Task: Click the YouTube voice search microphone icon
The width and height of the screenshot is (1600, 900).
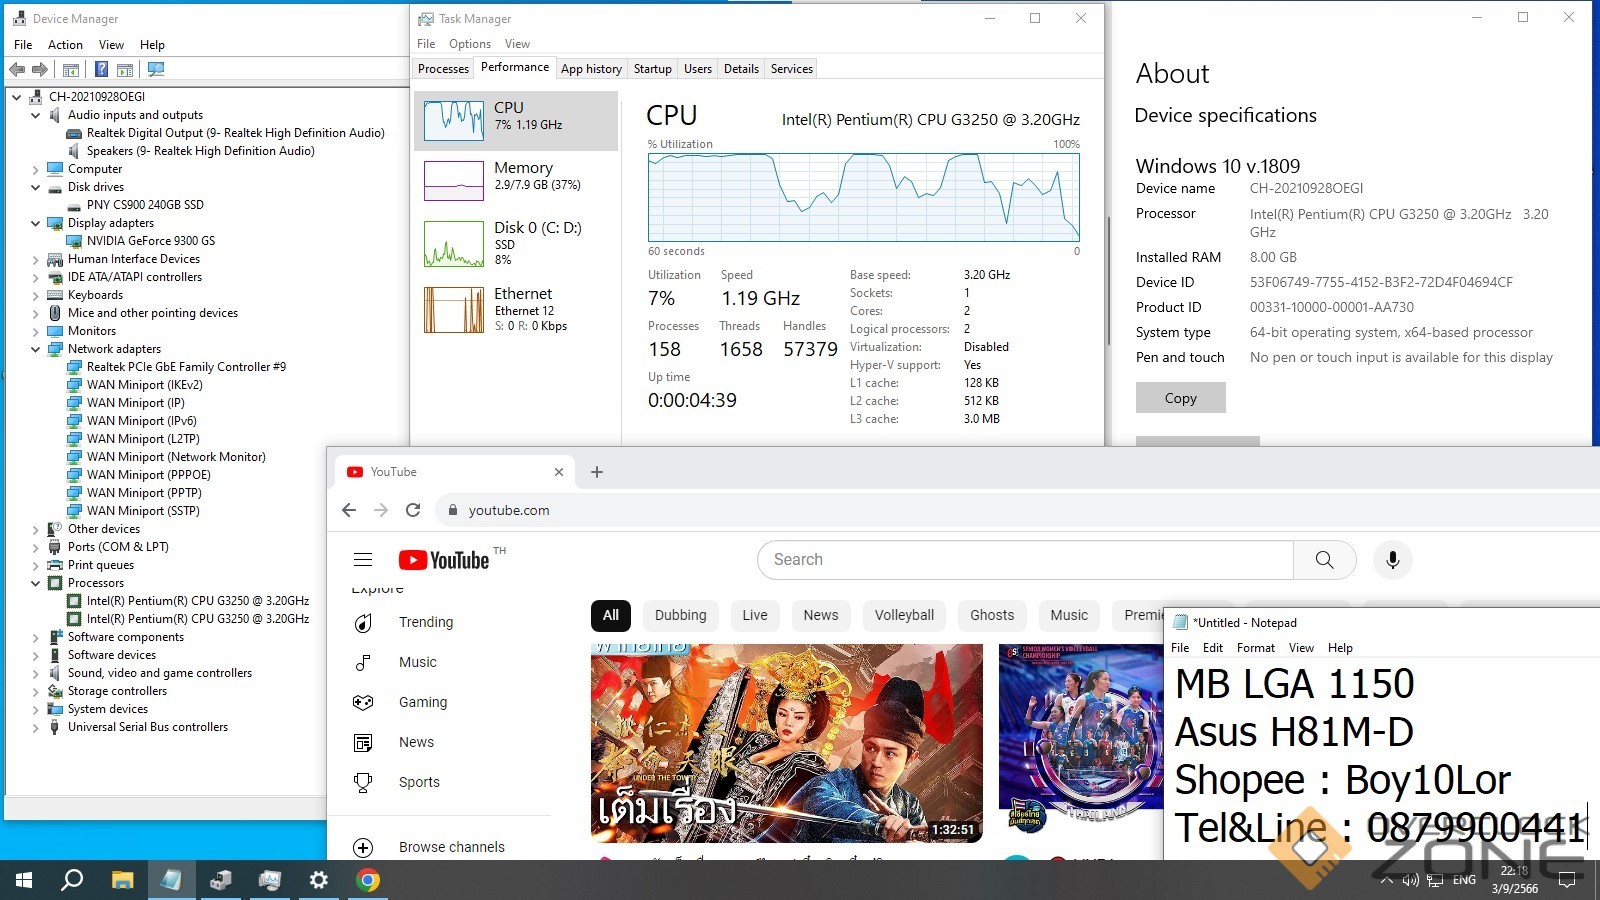Action: point(1392,560)
